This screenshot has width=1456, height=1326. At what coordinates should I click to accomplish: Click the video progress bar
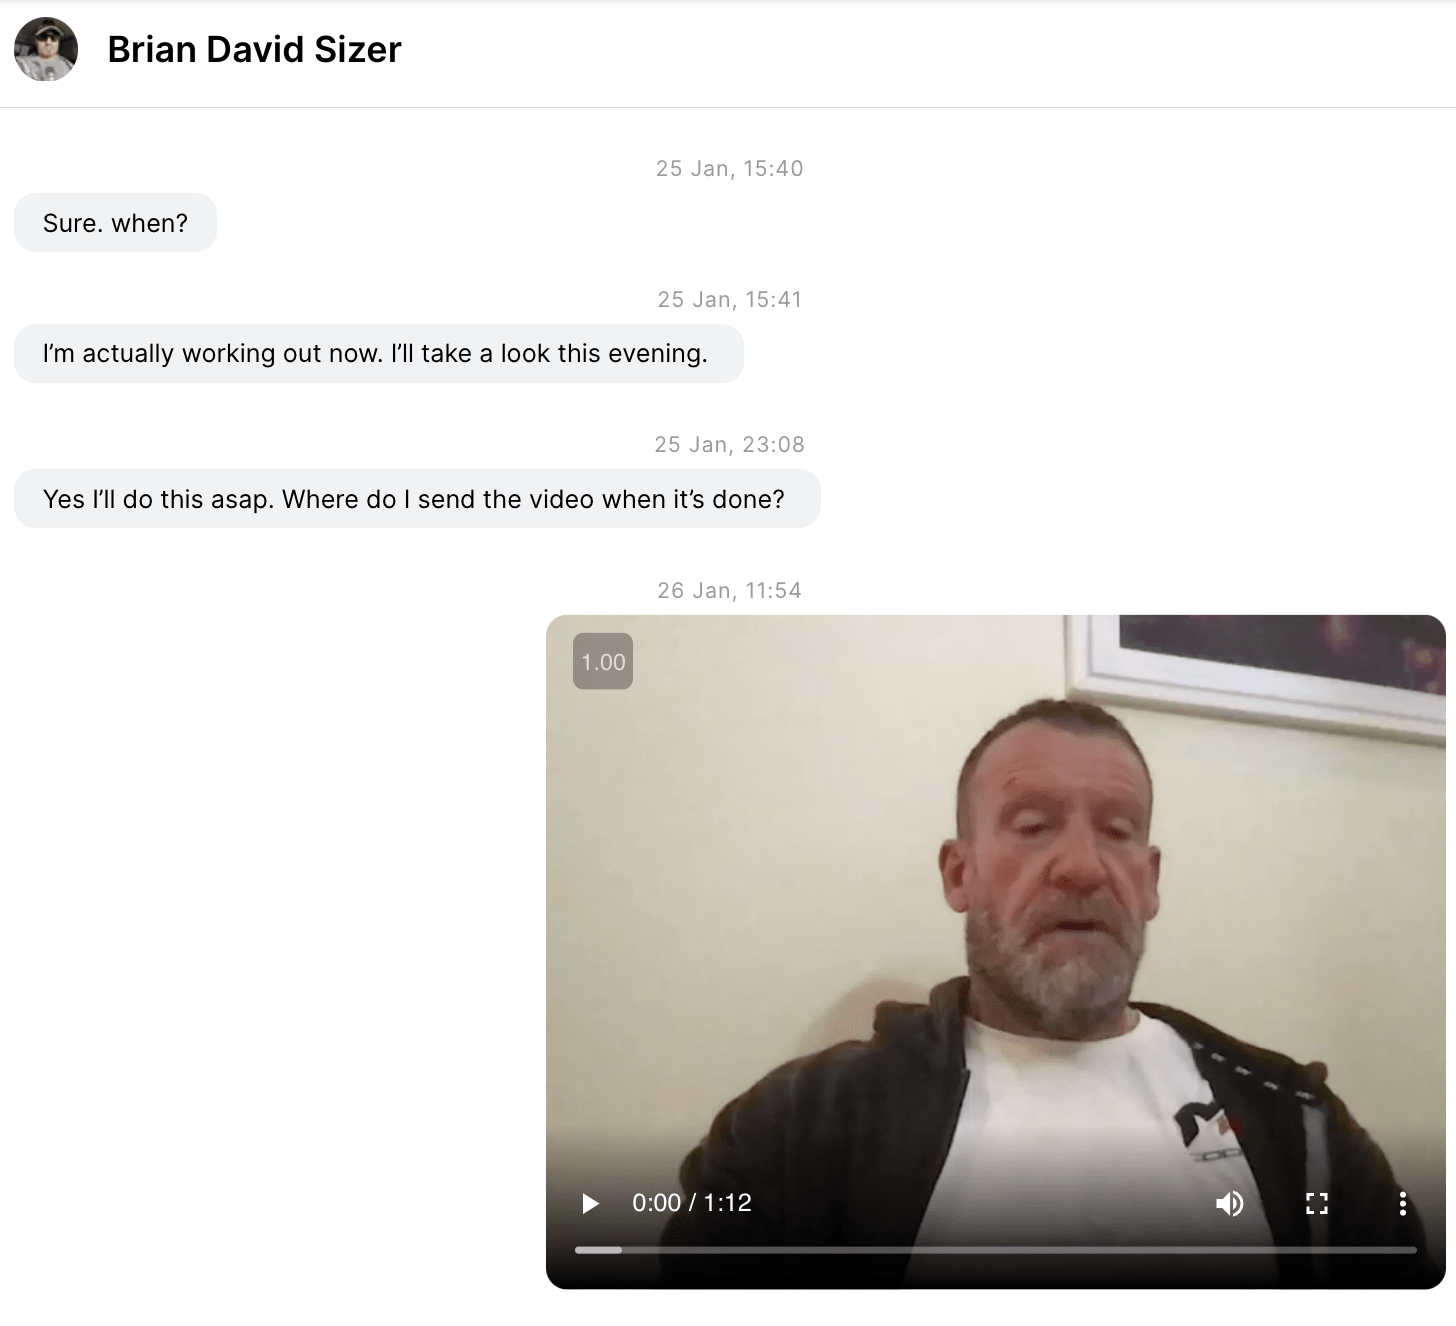point(996,1250)
